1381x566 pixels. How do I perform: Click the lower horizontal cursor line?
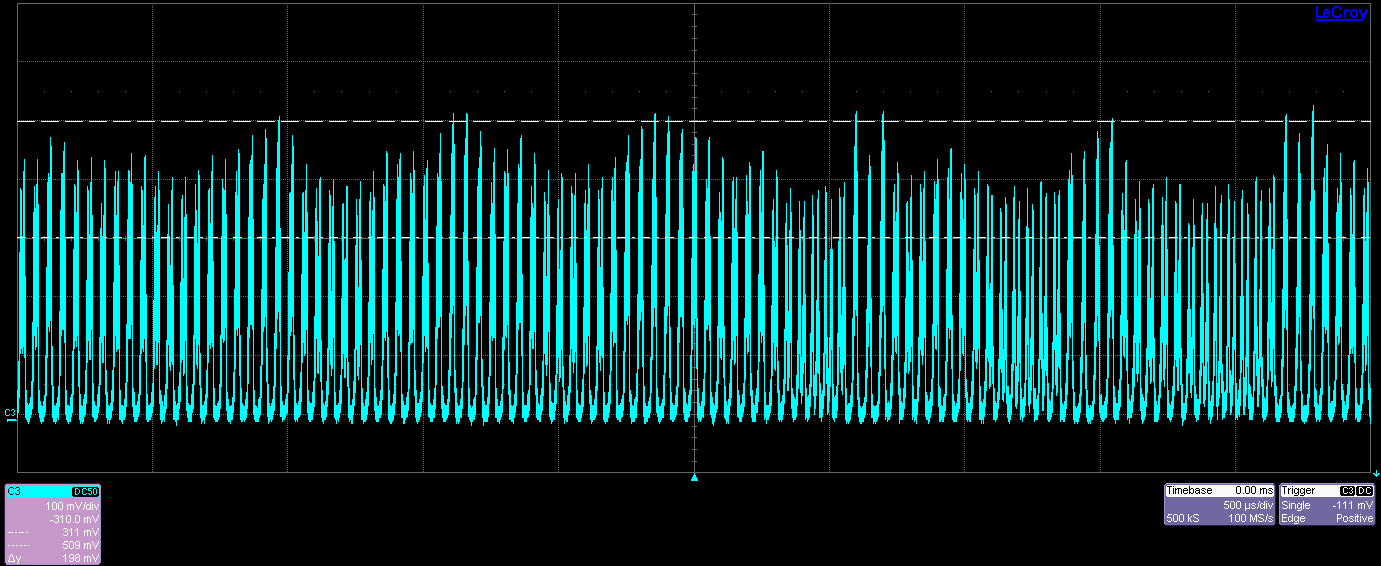tap(694, 238)
